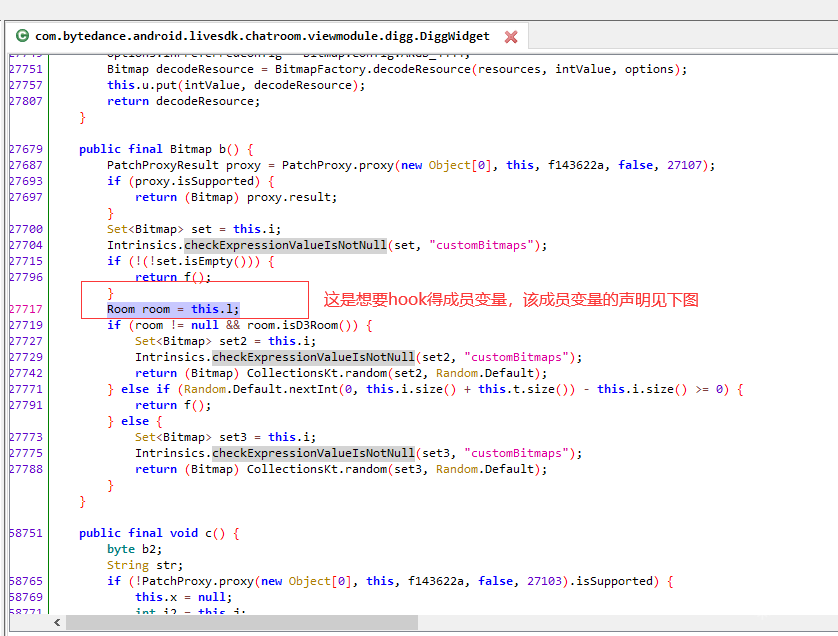Click 'String str;' declaration
This screenshot has width=838, height=636.
point(145,566)
